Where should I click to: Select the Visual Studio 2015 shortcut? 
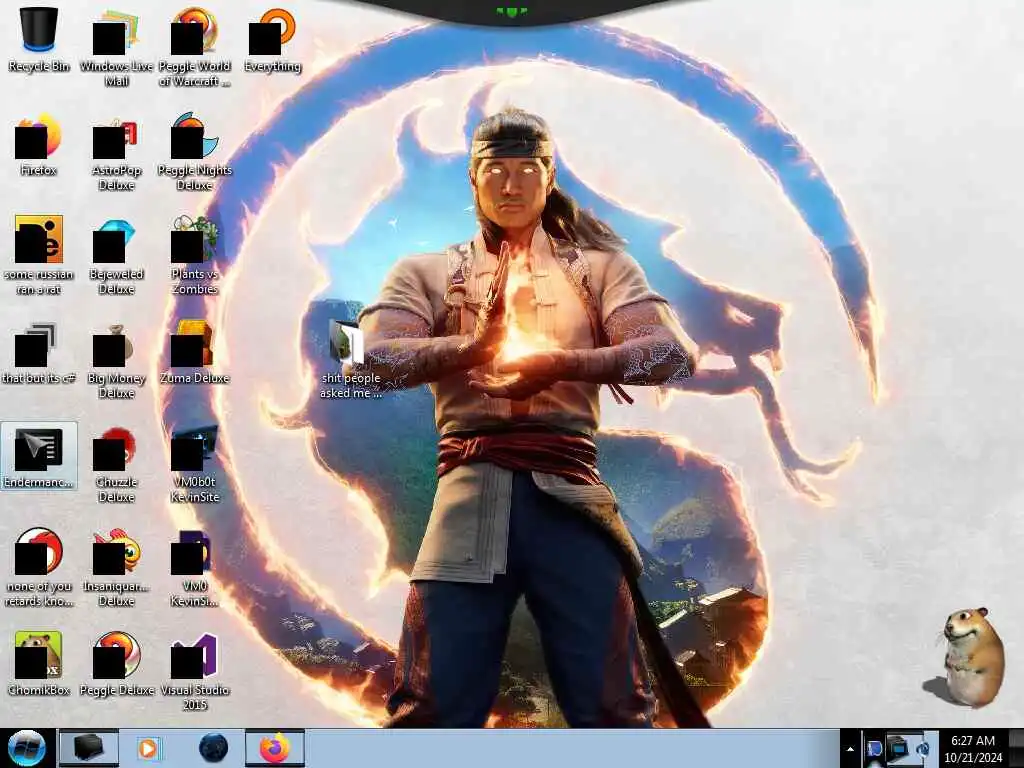[195, 671]
